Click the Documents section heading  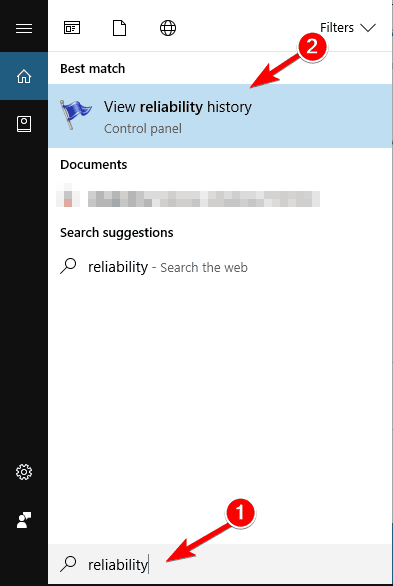[x=93, y=165]
